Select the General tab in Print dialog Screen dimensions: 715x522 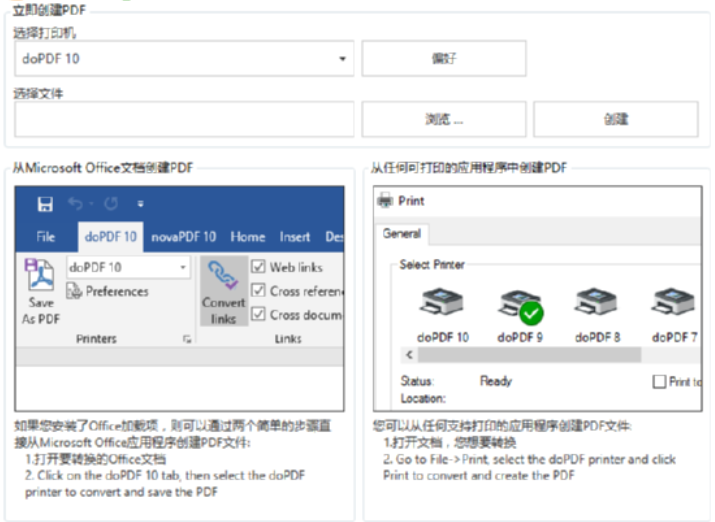[402, 233]
